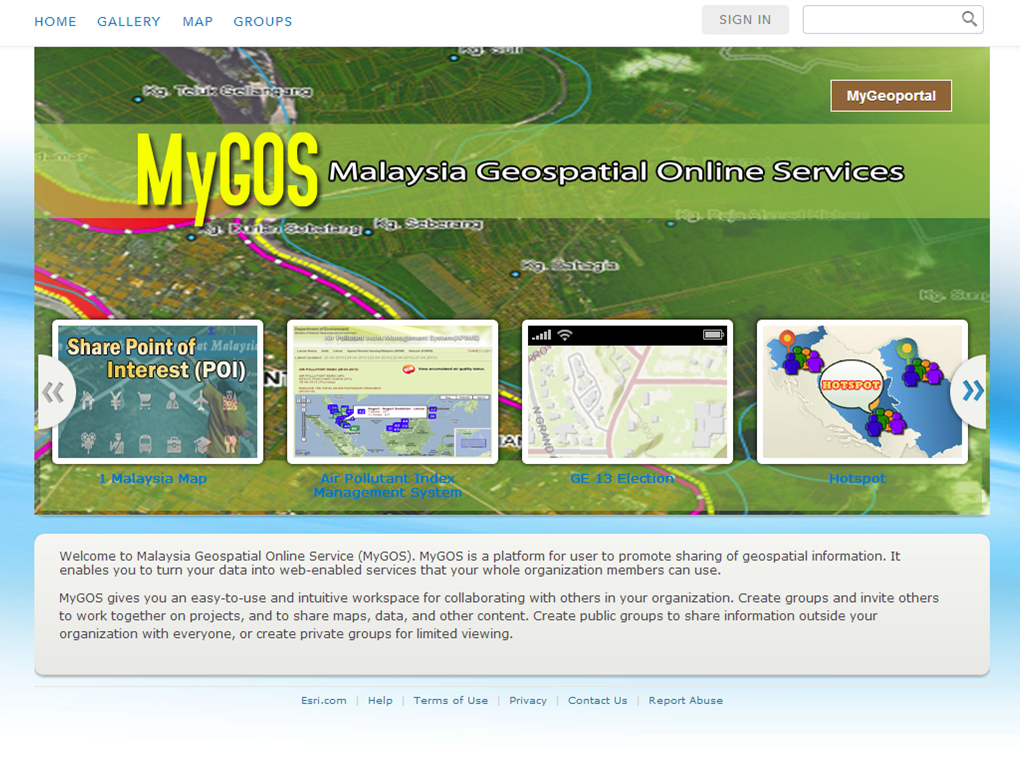Click the Report Abuse footer link
1020x761 pixels.
pos(685,701)
